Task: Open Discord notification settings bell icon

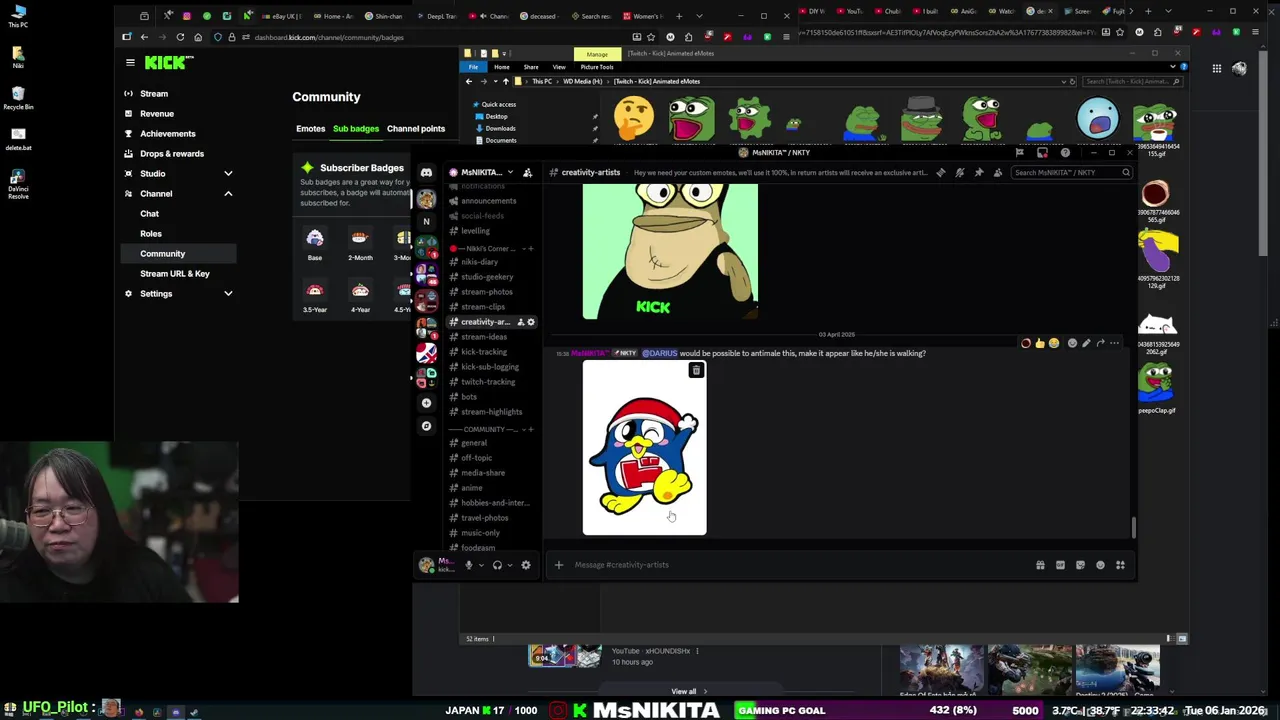Action: (x=959, y=172)
